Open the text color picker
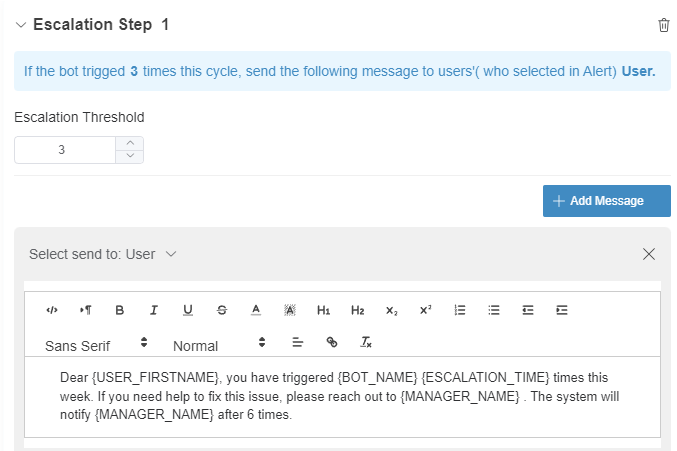 coord(256,310)
